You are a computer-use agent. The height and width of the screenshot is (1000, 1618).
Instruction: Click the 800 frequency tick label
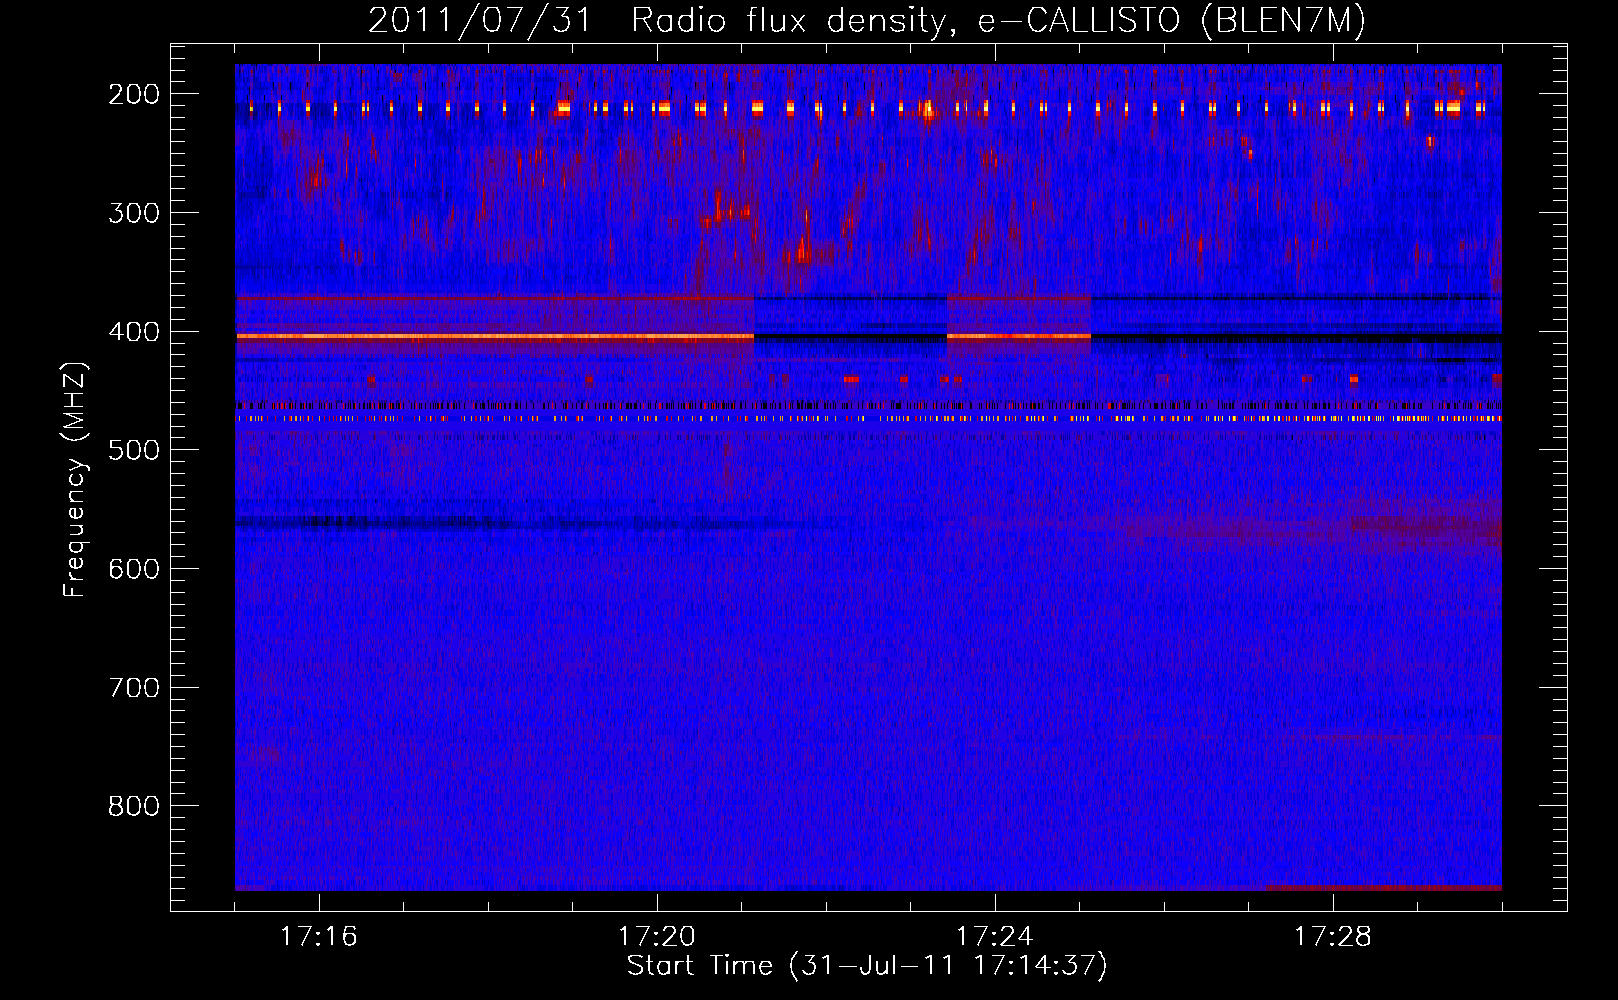134,806
